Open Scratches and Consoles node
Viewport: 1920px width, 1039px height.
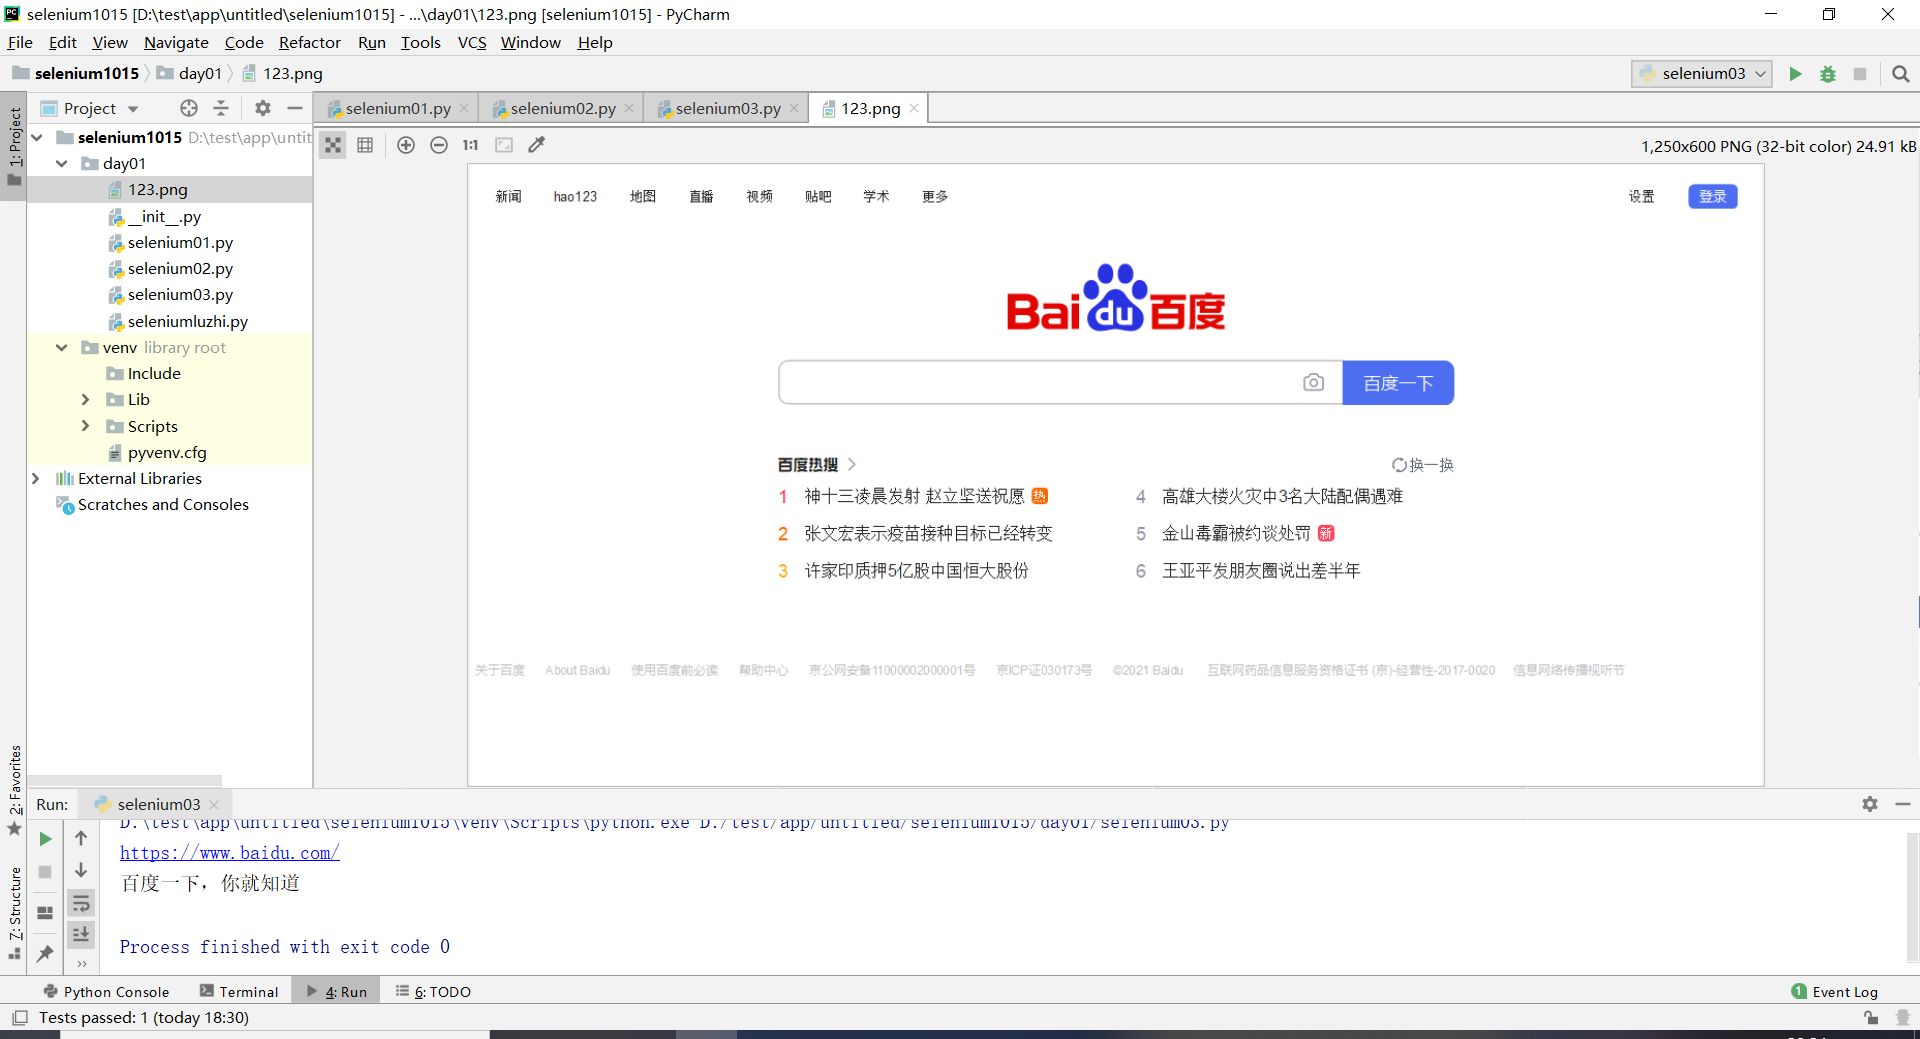coord(163,504)
